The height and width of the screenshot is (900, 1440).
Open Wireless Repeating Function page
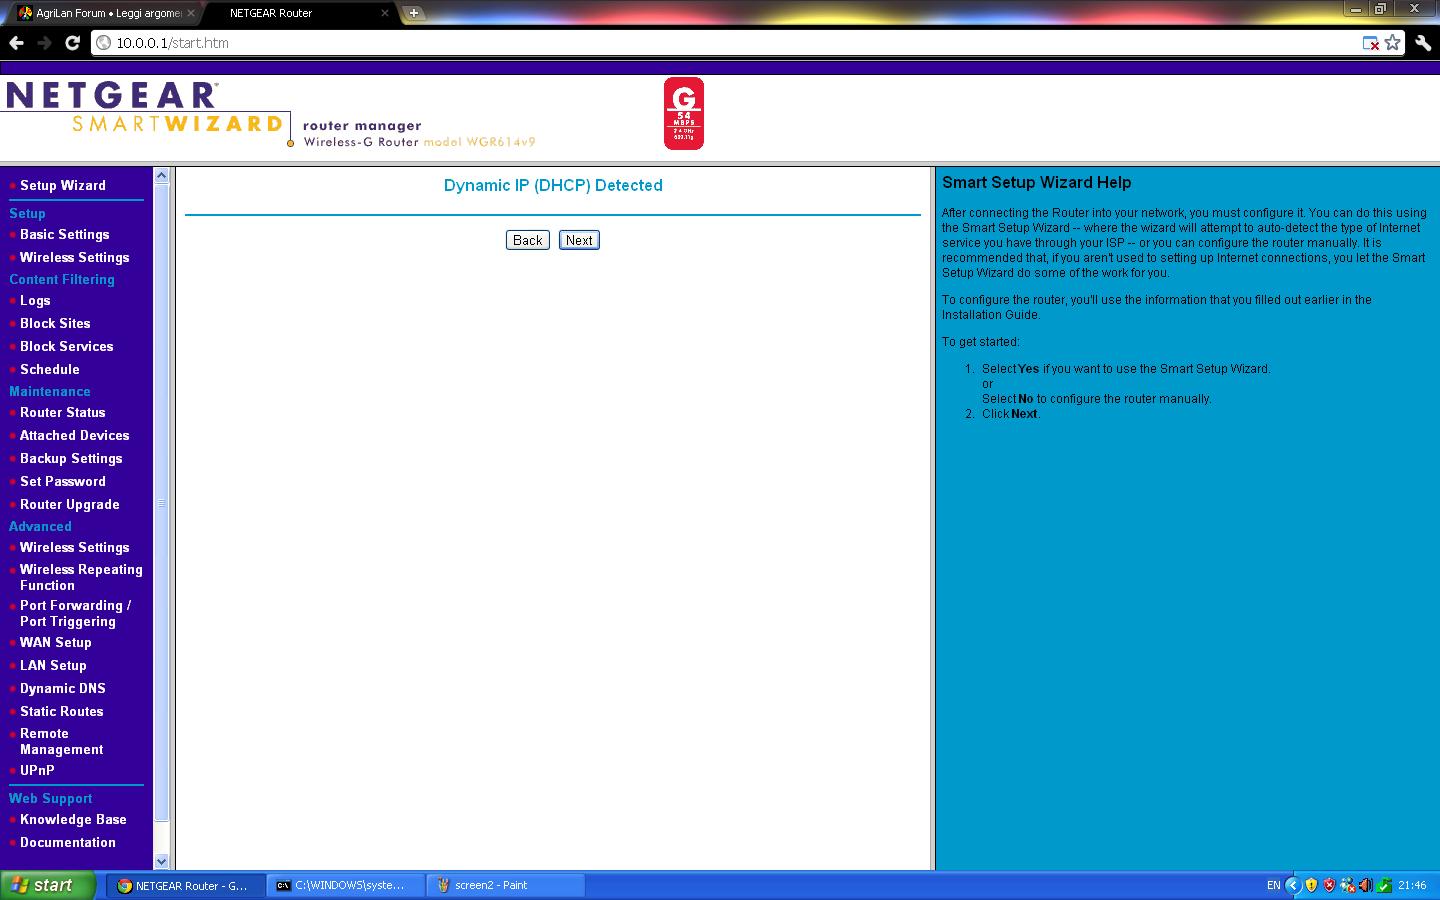pyautogui.click(x=81, y=577)
